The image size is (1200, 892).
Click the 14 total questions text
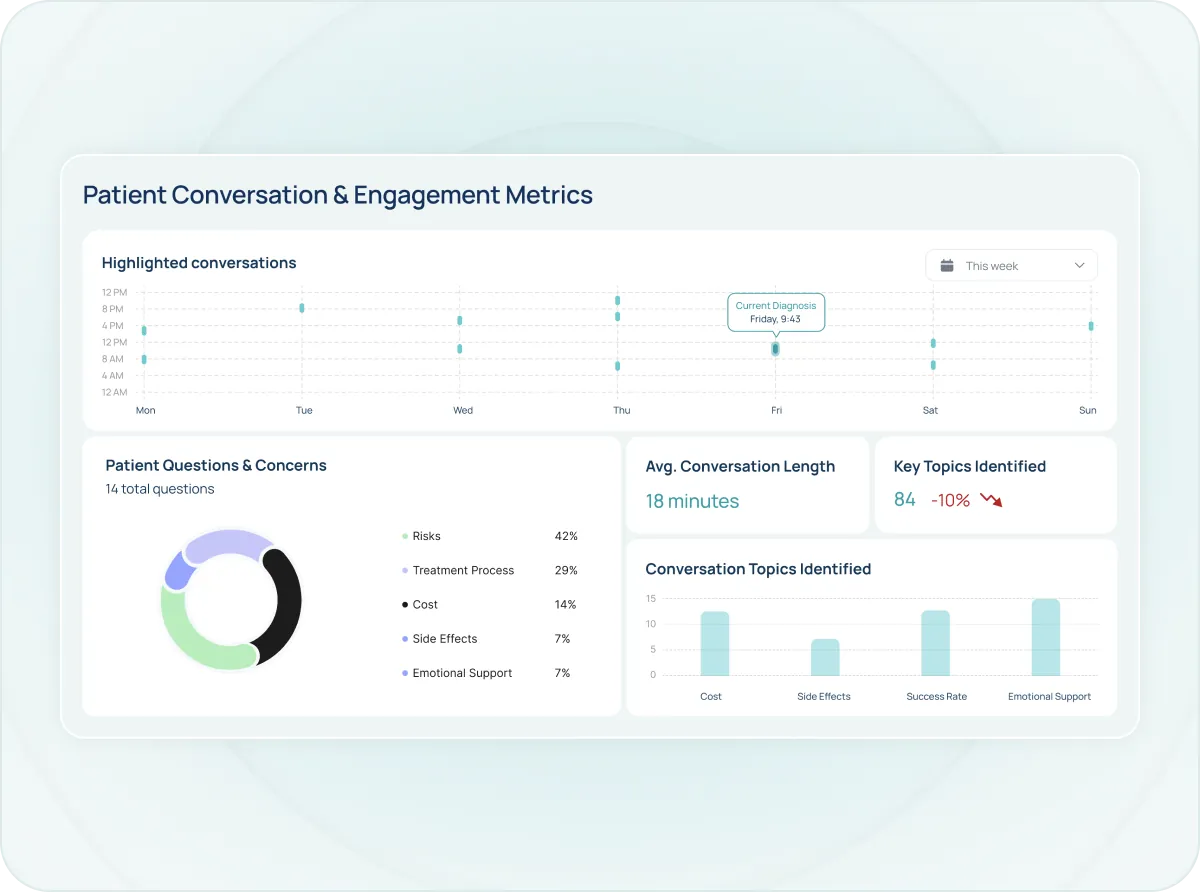point(160,489)
